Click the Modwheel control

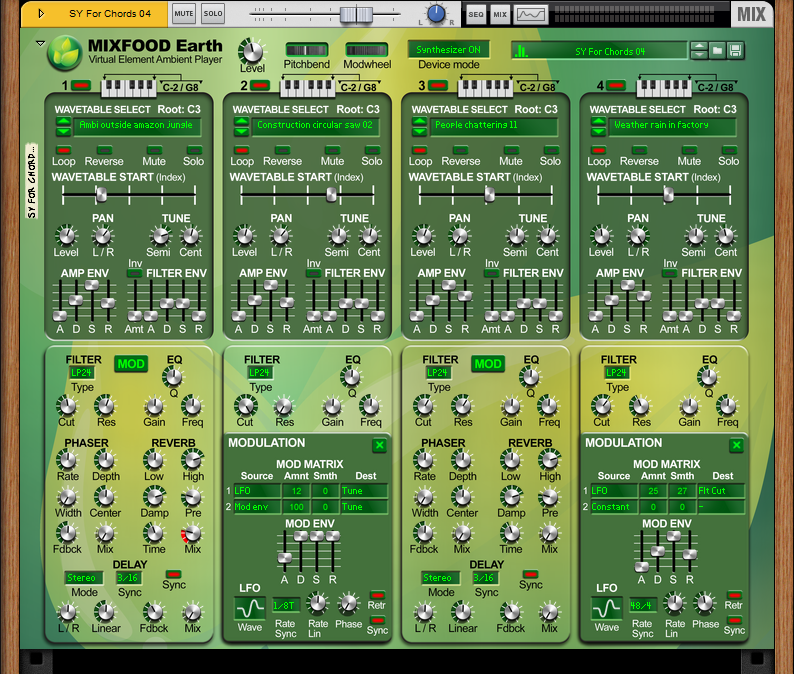tap(367, 50)
